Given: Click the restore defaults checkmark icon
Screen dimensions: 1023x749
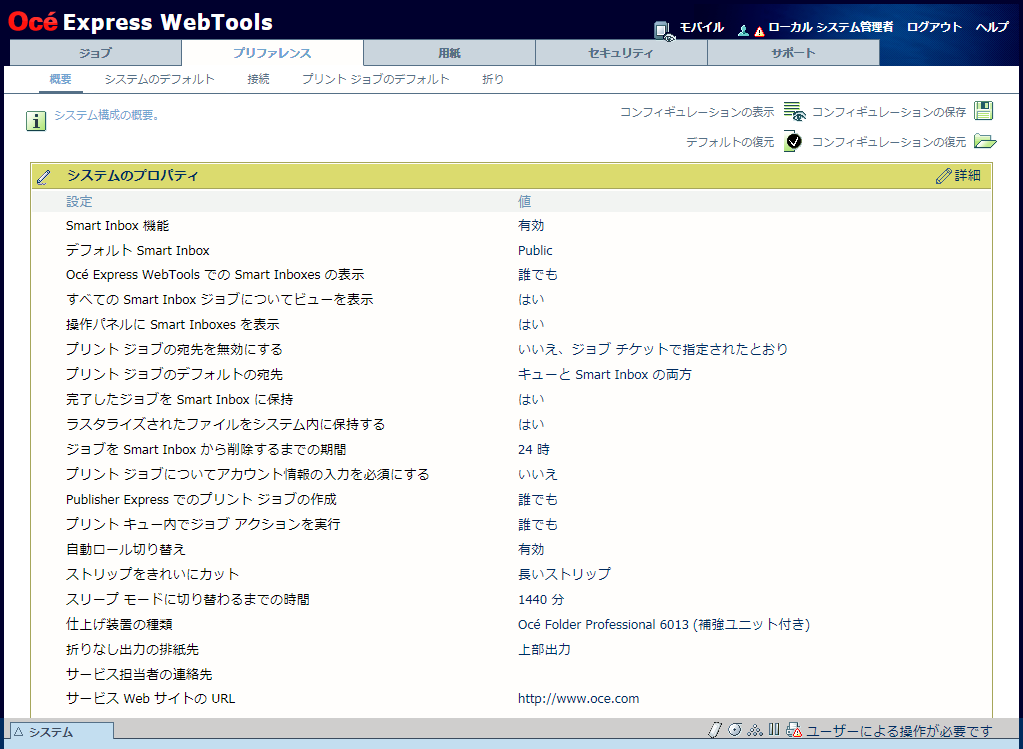Looking at the screenshot, I should [793, 141].
